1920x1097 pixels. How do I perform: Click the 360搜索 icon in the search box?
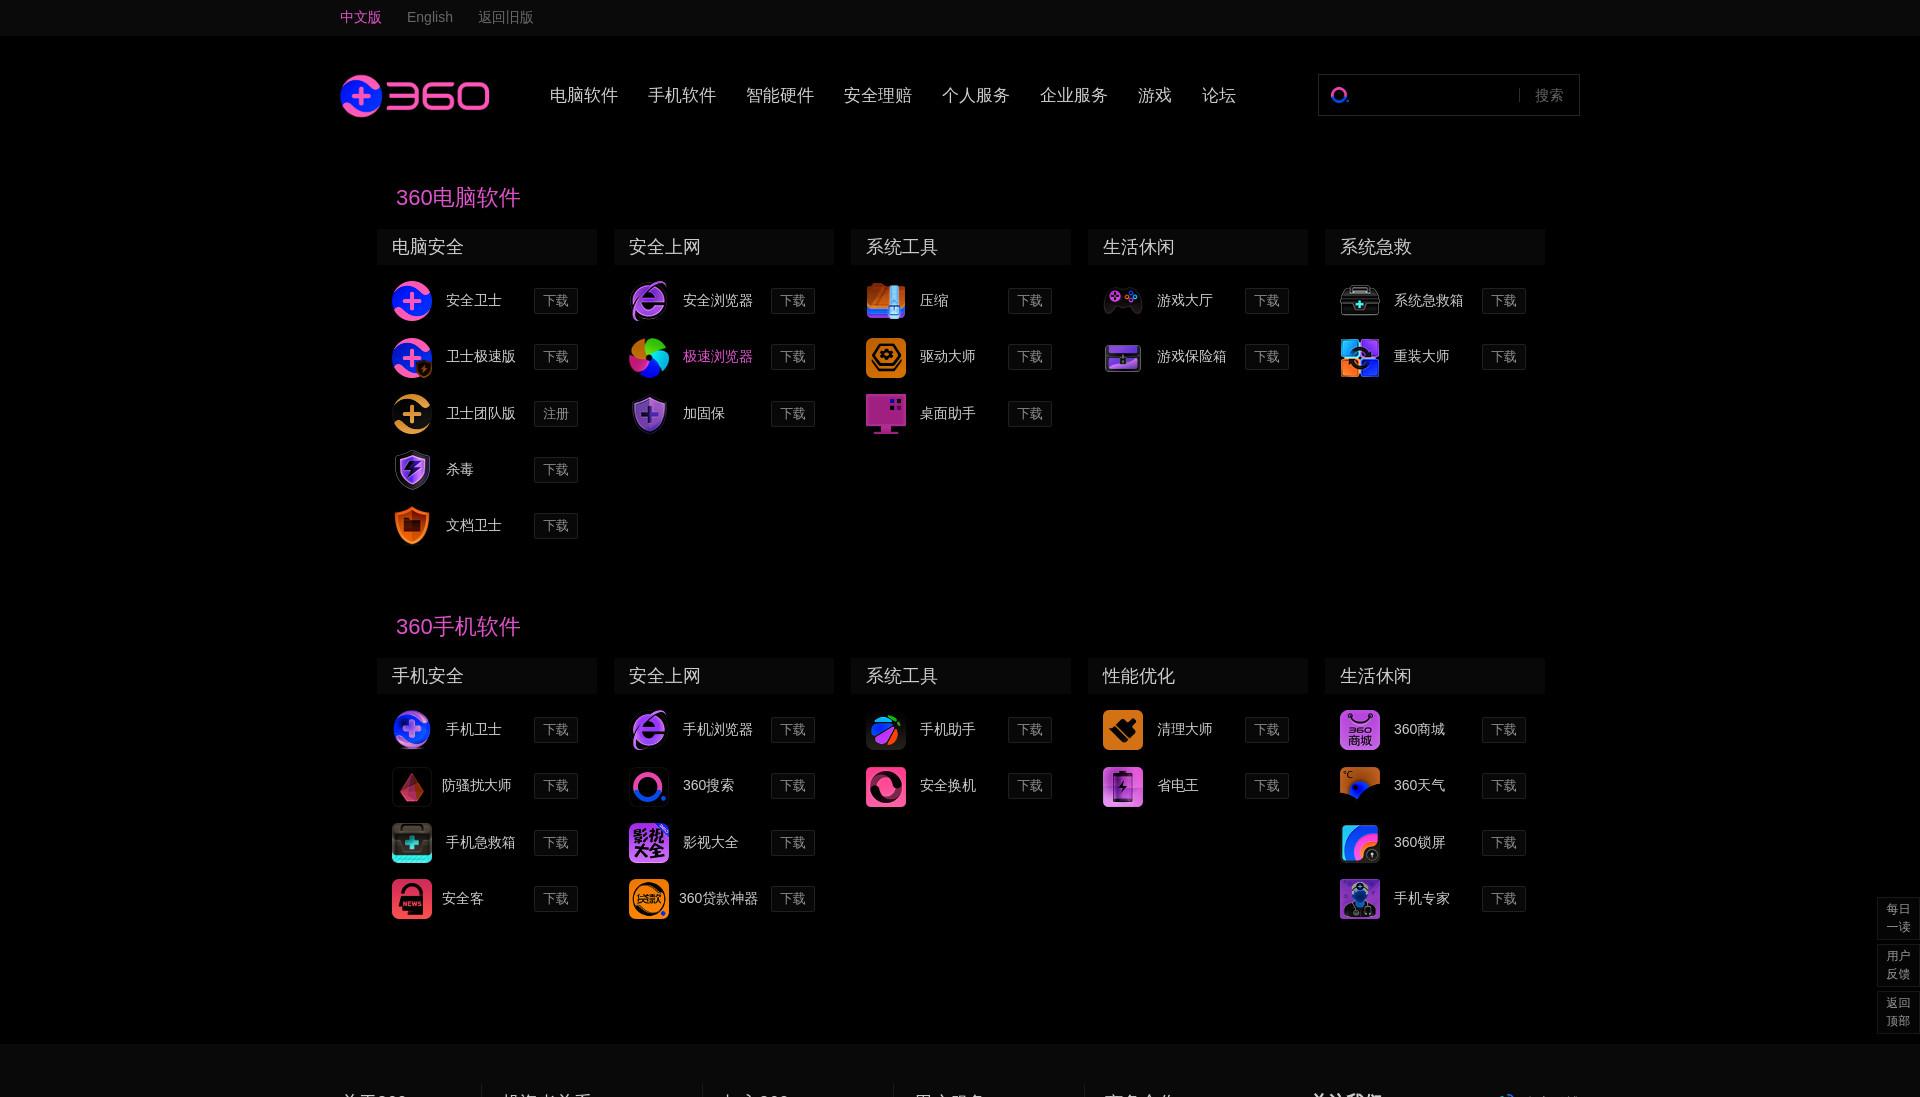pyautogui.click(x=1340, y=95)
